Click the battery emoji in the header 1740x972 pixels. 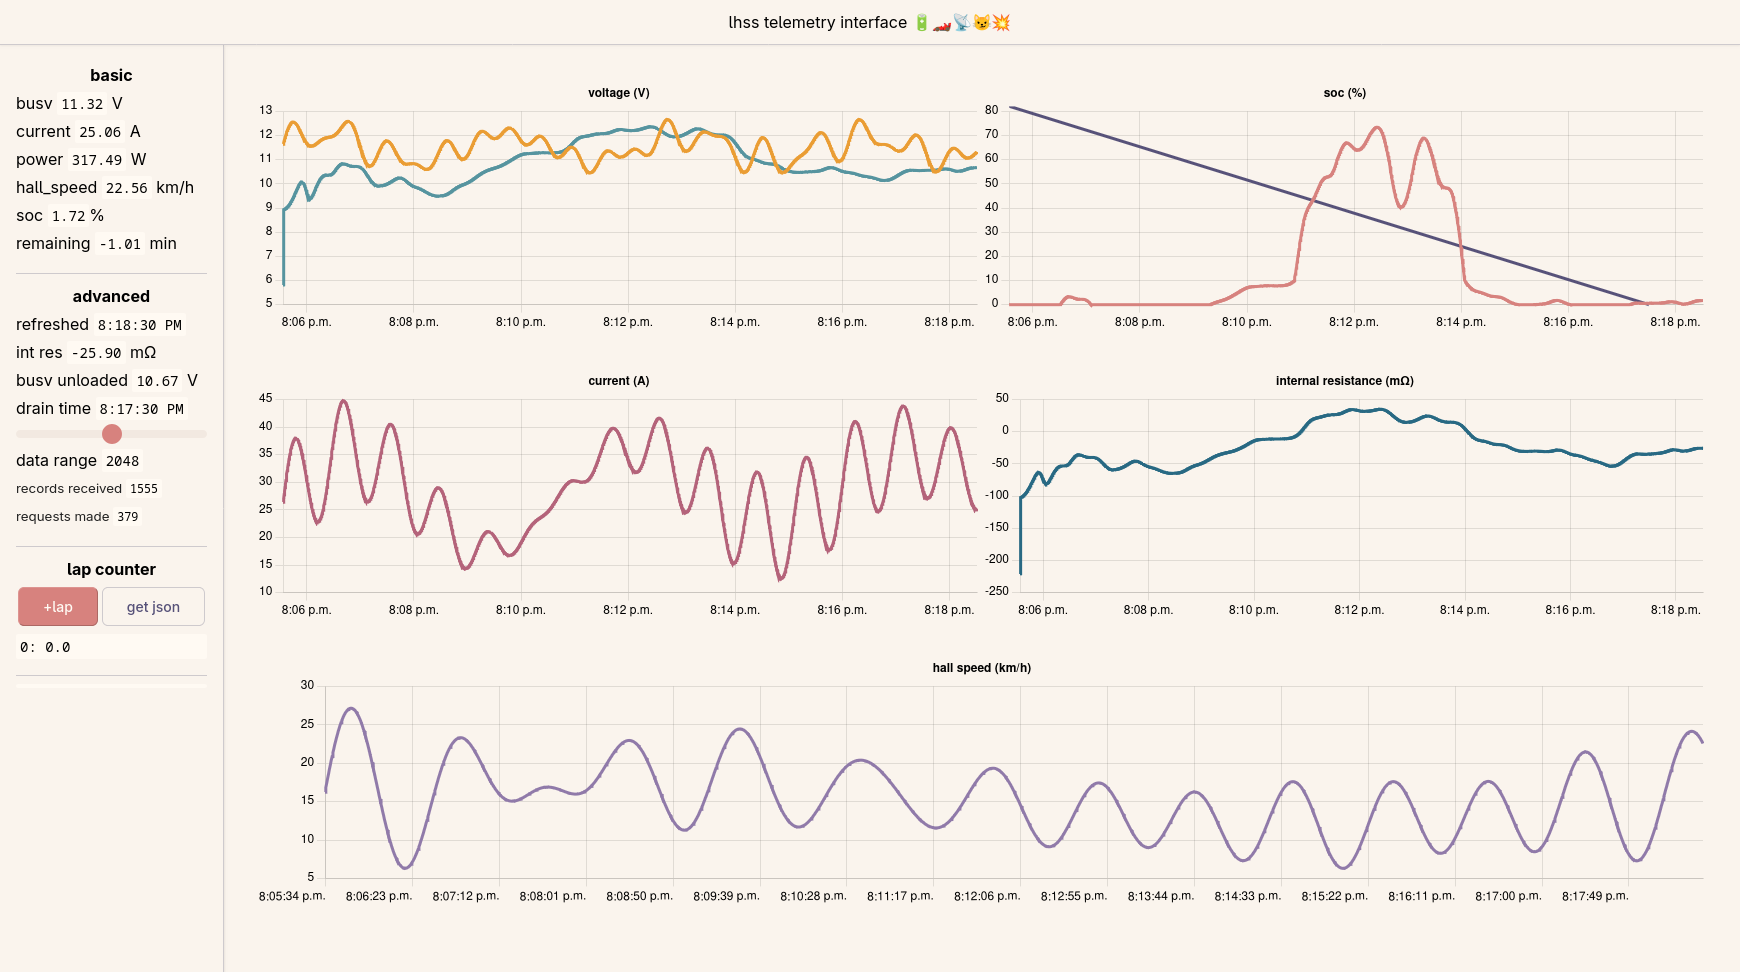tap(922, 22)
